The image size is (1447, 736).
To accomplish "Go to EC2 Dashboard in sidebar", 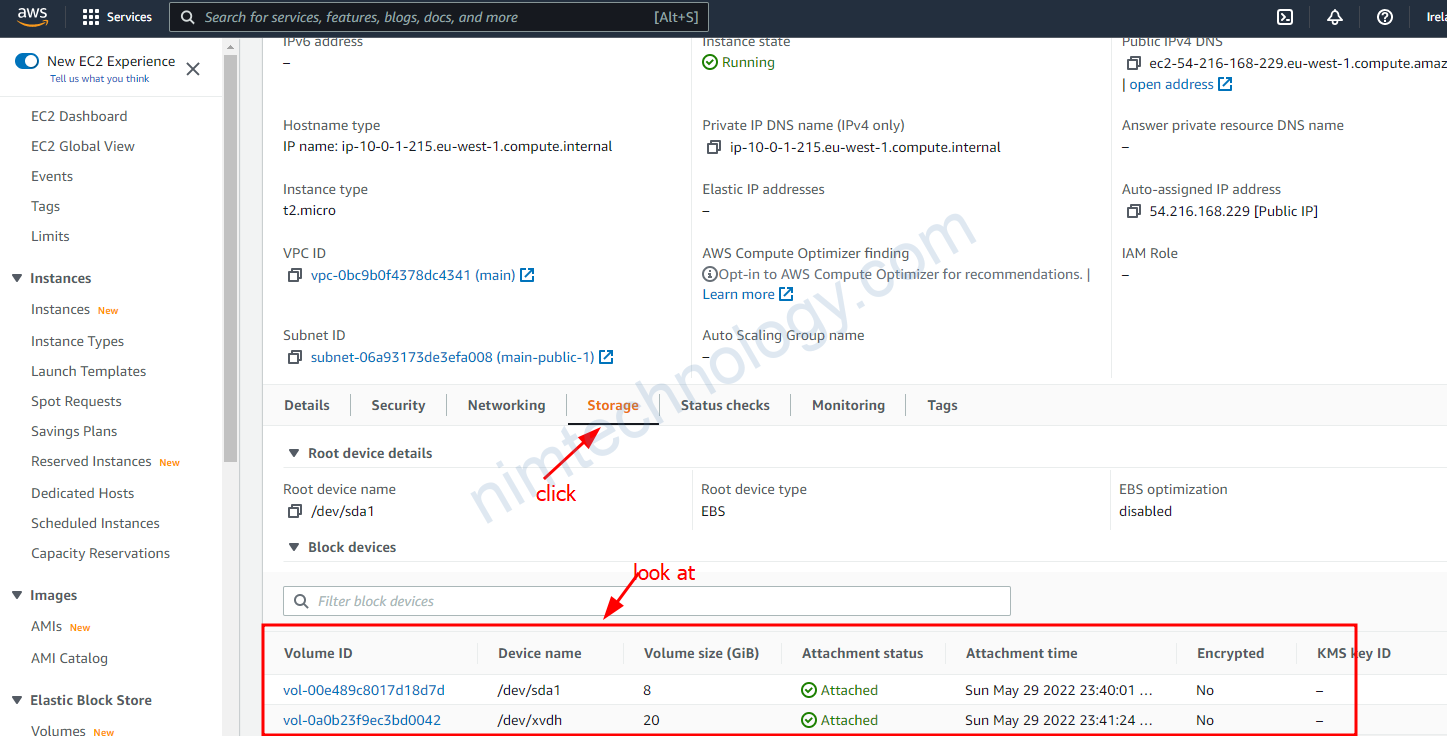I will (x=79, y=116).
